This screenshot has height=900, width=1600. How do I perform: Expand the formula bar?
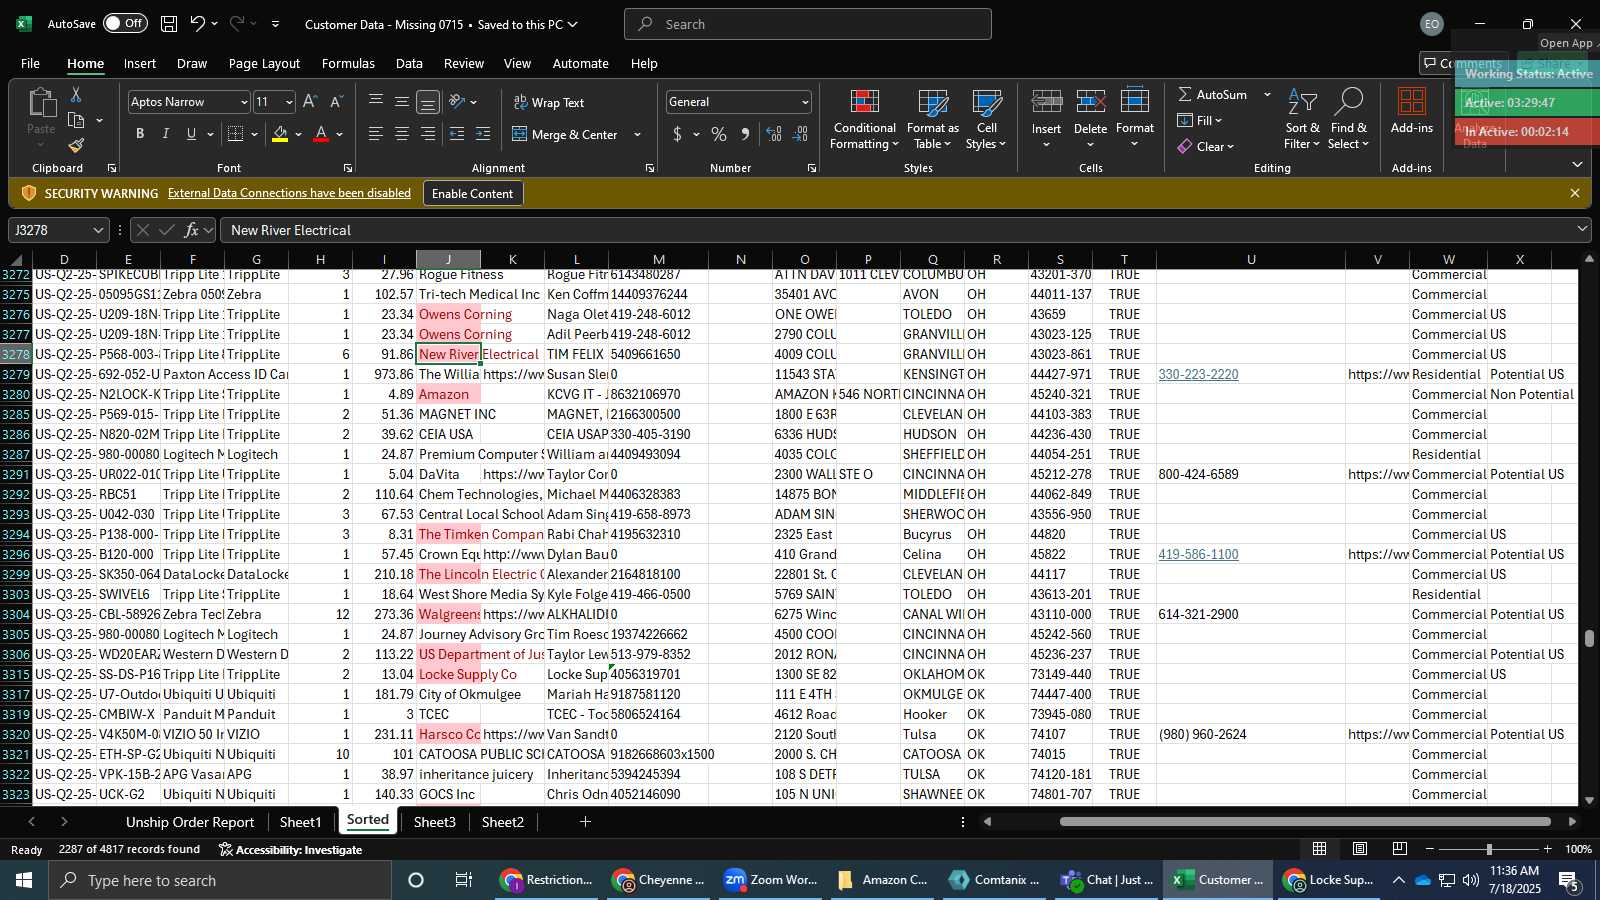click(1582, 229)
